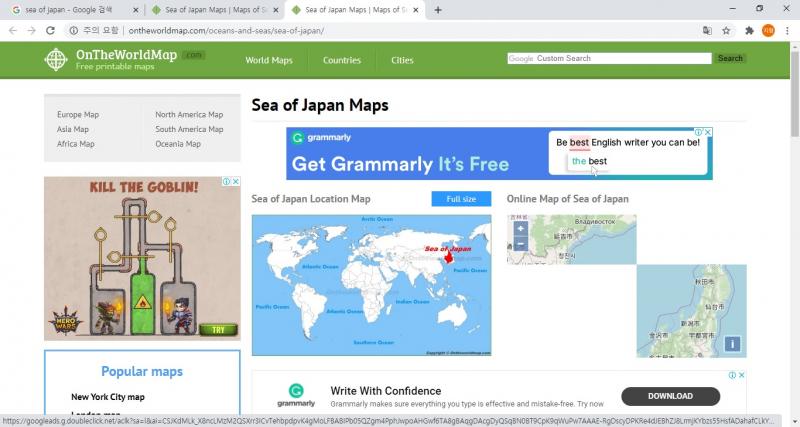
Task: Click the Full size button
Action: 461,199
